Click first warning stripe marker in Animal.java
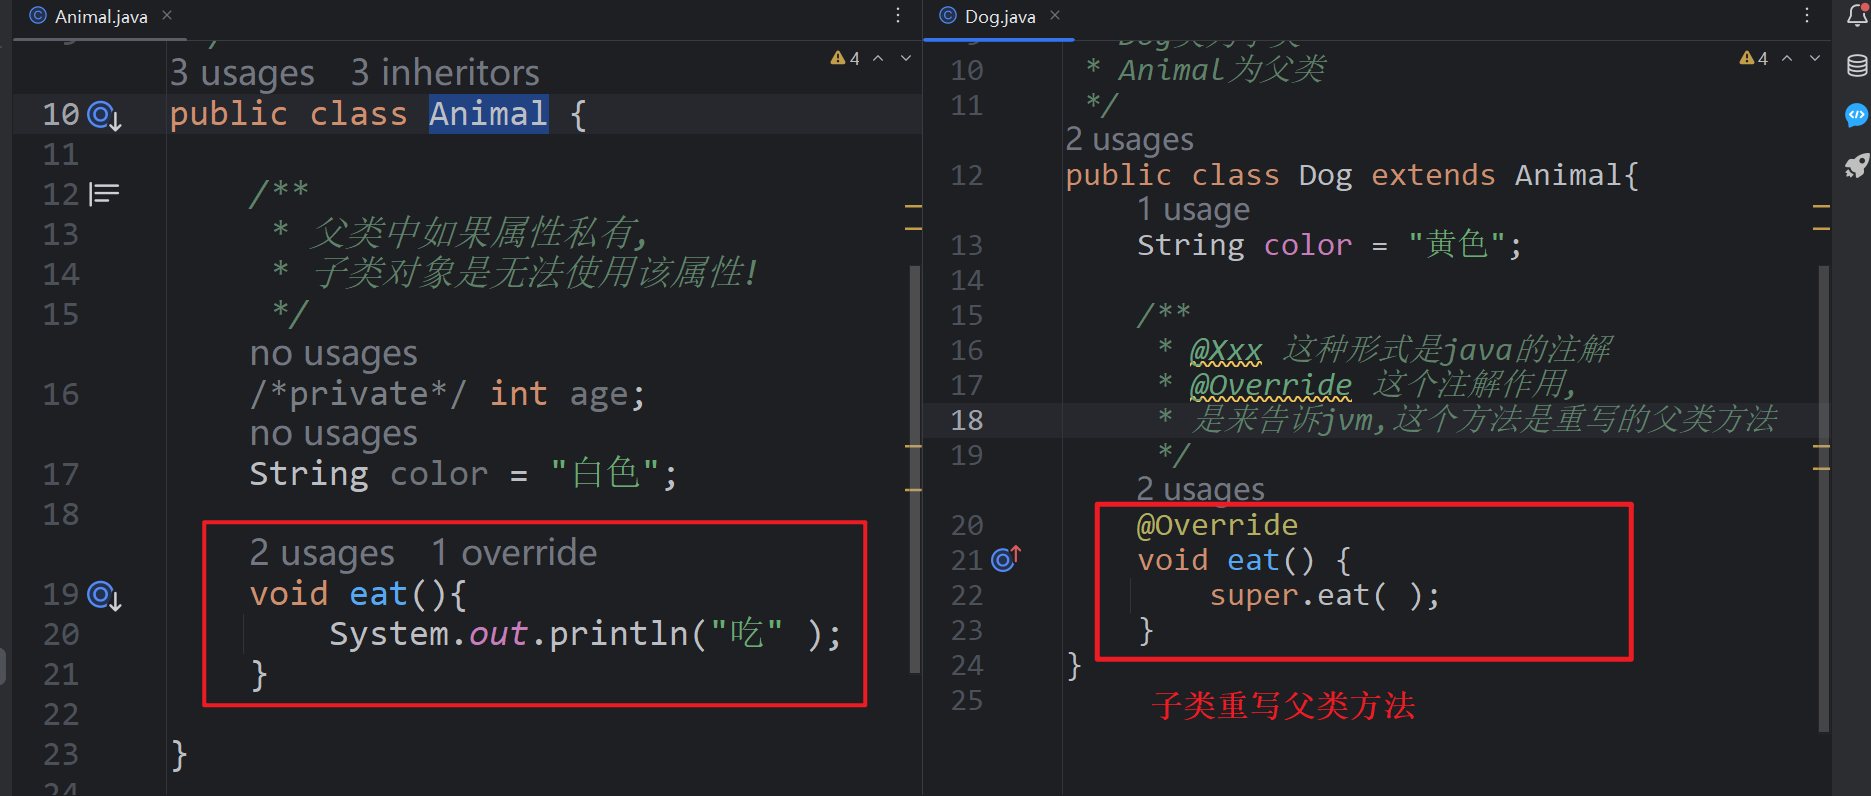The image size is (1871, 796). pyautogui.click(x=913, y=206)
